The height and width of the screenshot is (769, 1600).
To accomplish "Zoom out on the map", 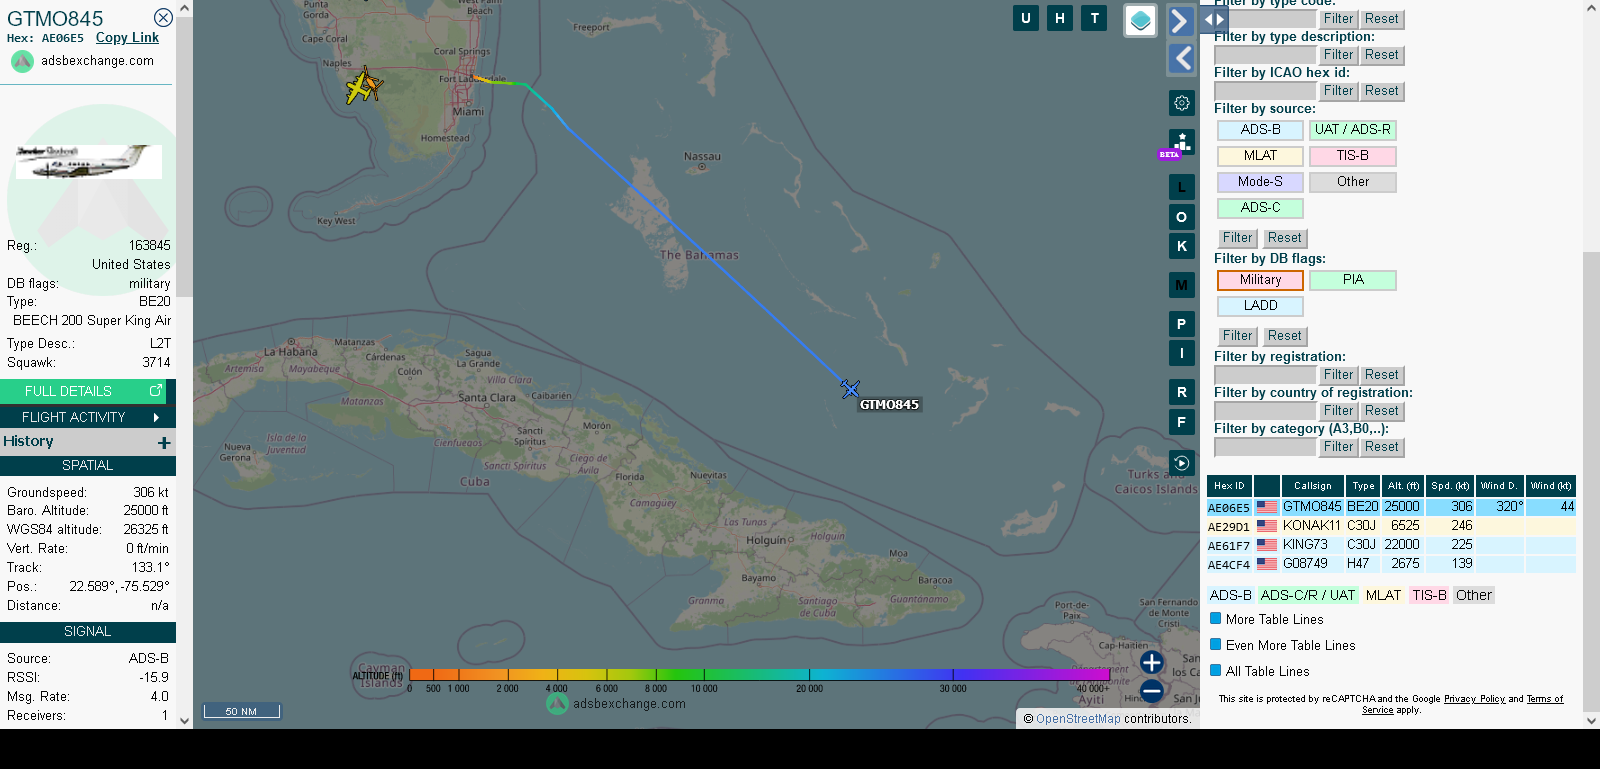I will (1152, 690).
